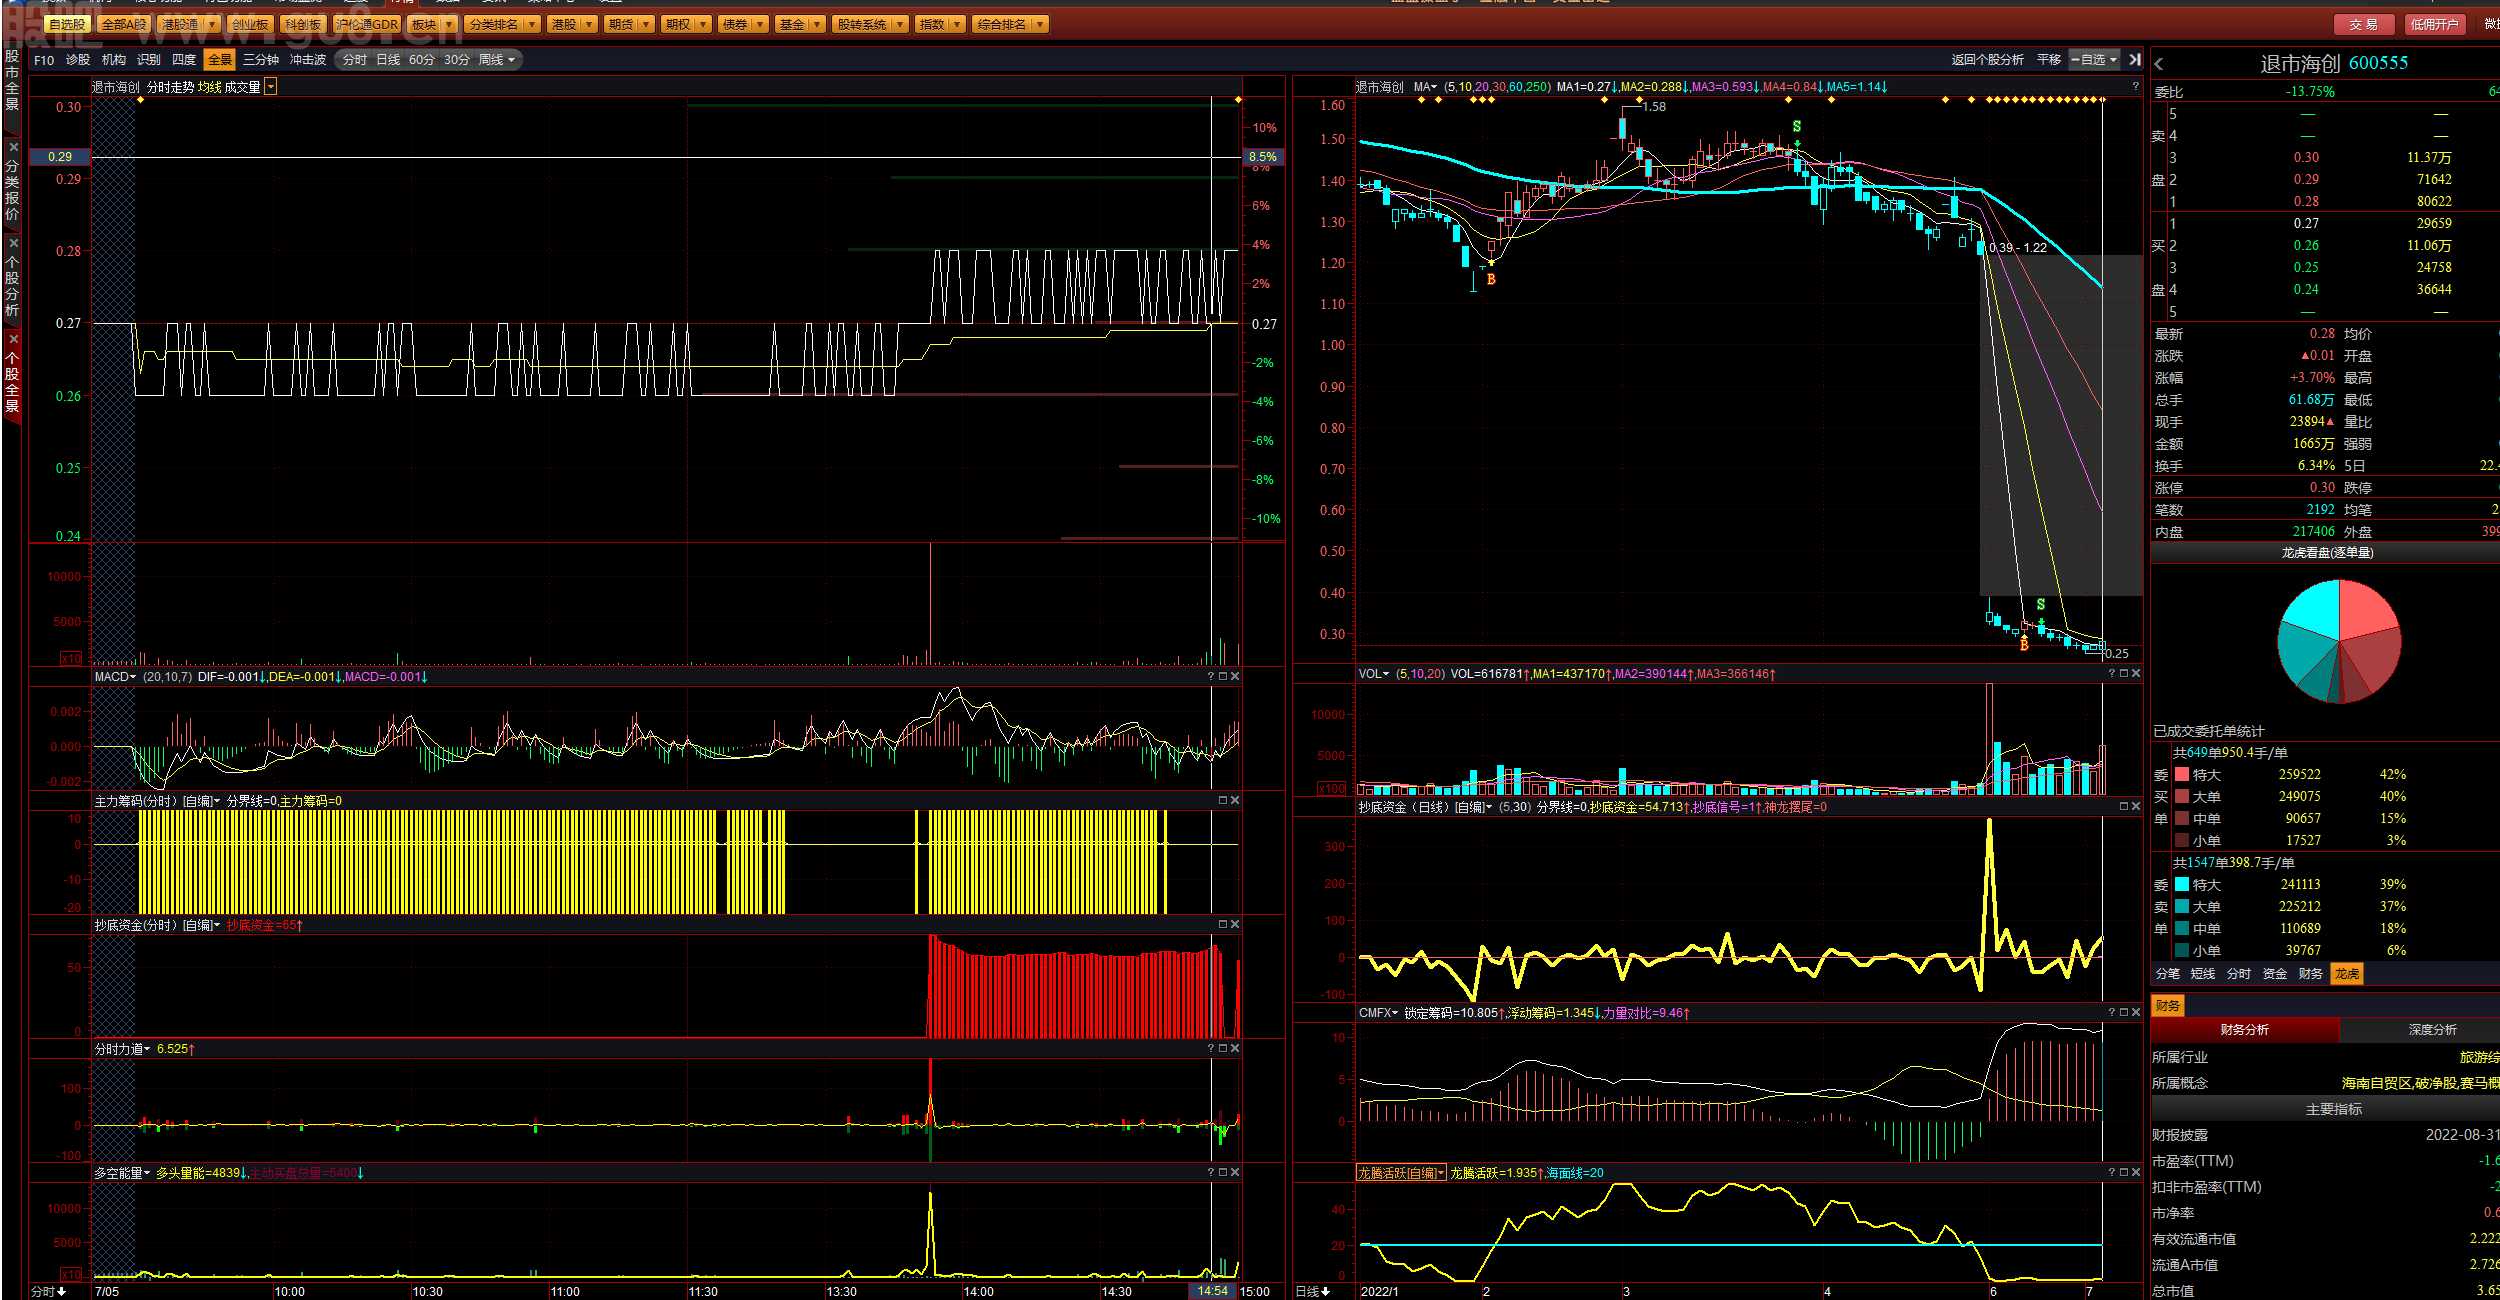
Task: Close the VOL indicator panel
Action: coord(2136,674)
